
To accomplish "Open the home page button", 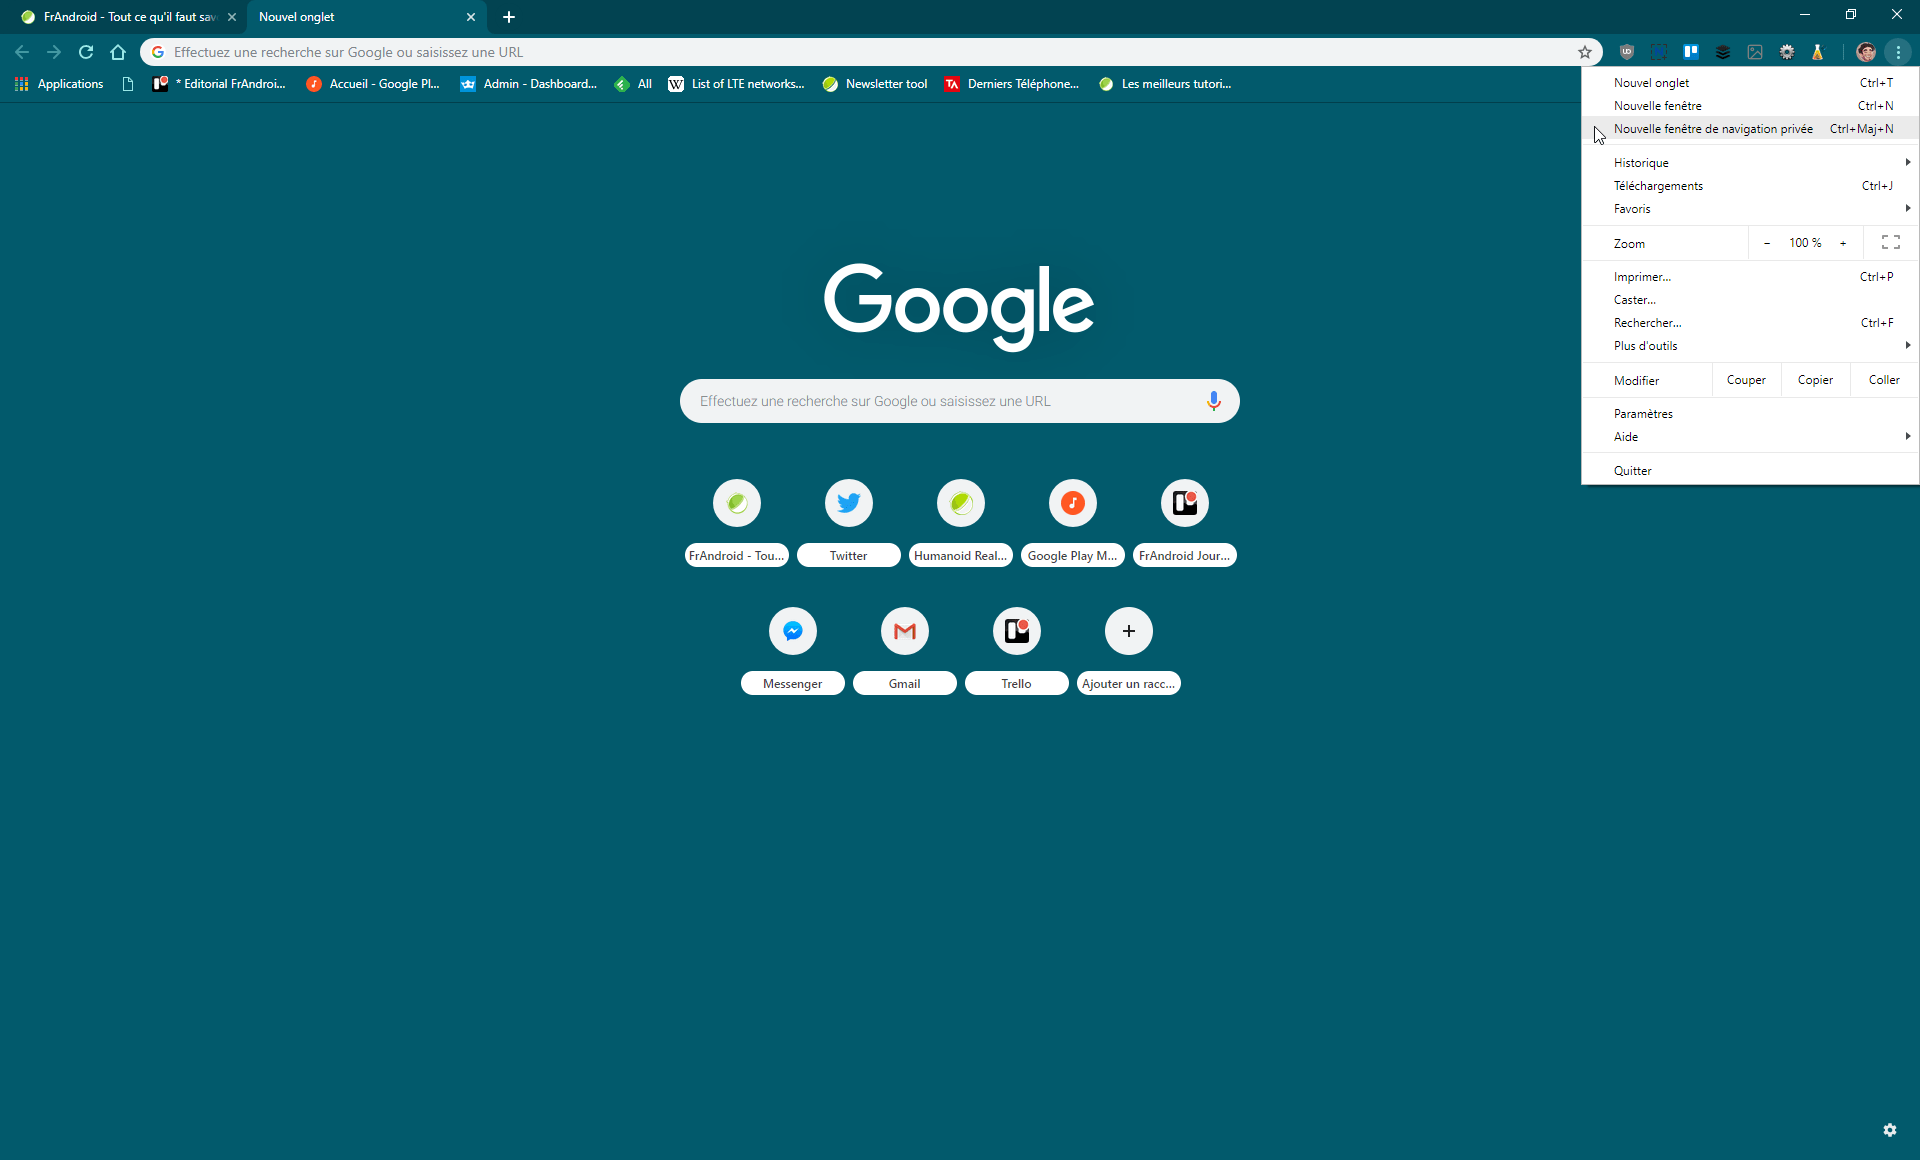I will click(118, 52).
